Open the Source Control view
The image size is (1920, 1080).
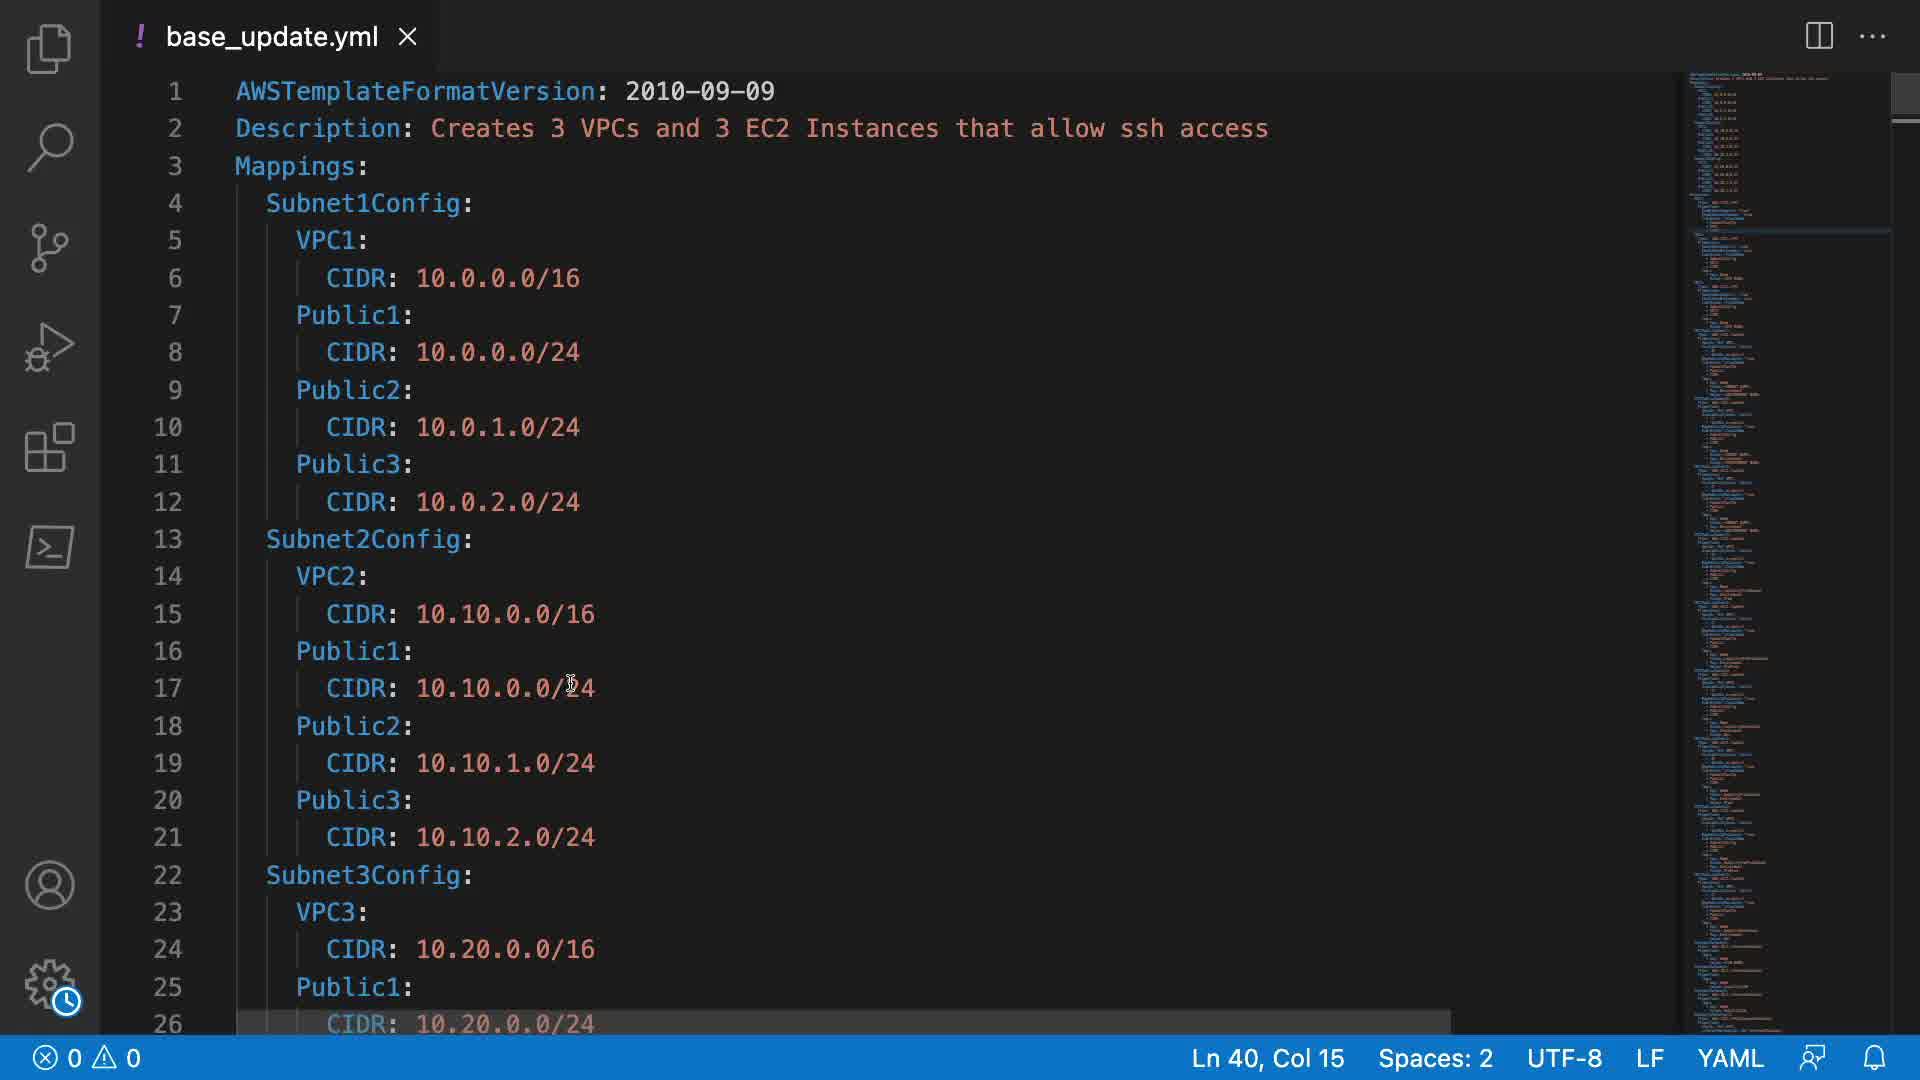pyautogui.click(x=49, y=247)
